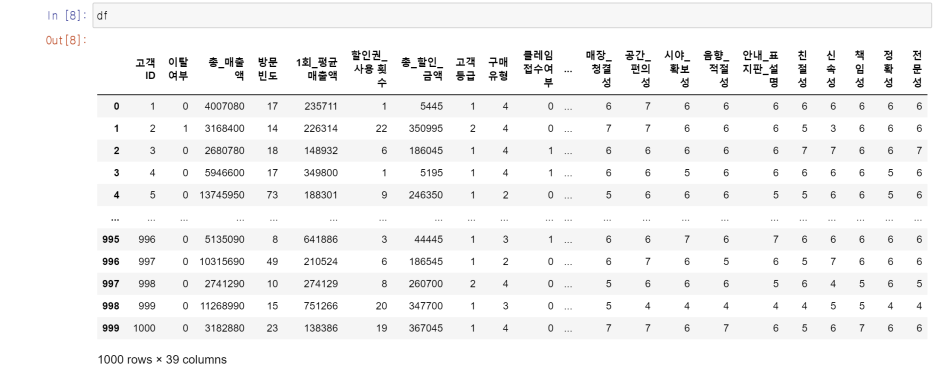
Task: Click the 할인권_사용 횟수 column header
Action: pos(370,70)
